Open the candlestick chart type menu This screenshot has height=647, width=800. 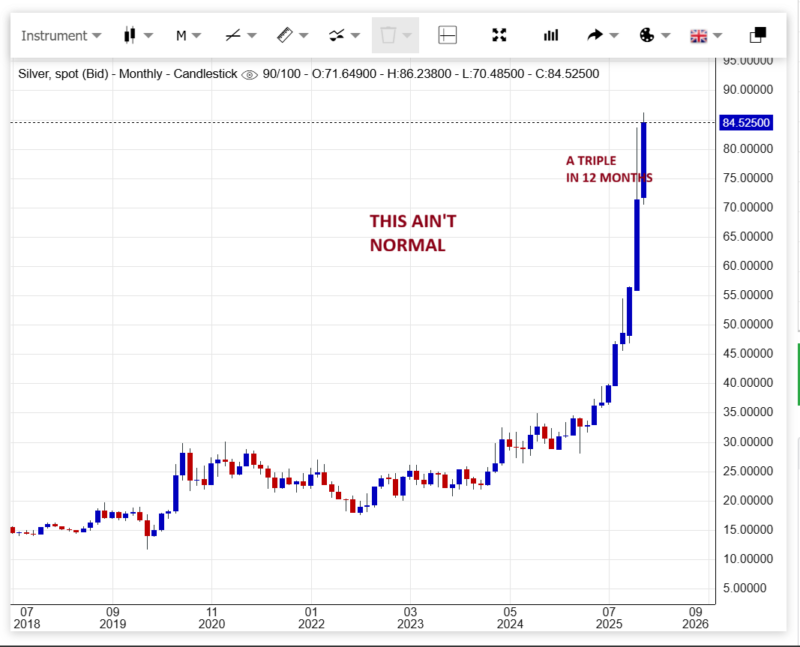click(x=137, y=36)
